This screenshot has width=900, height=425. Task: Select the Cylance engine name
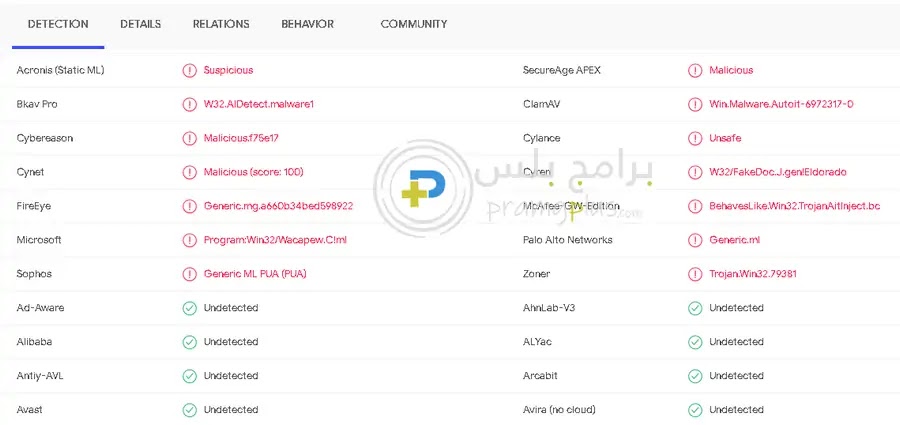click(x=542, y=138)
